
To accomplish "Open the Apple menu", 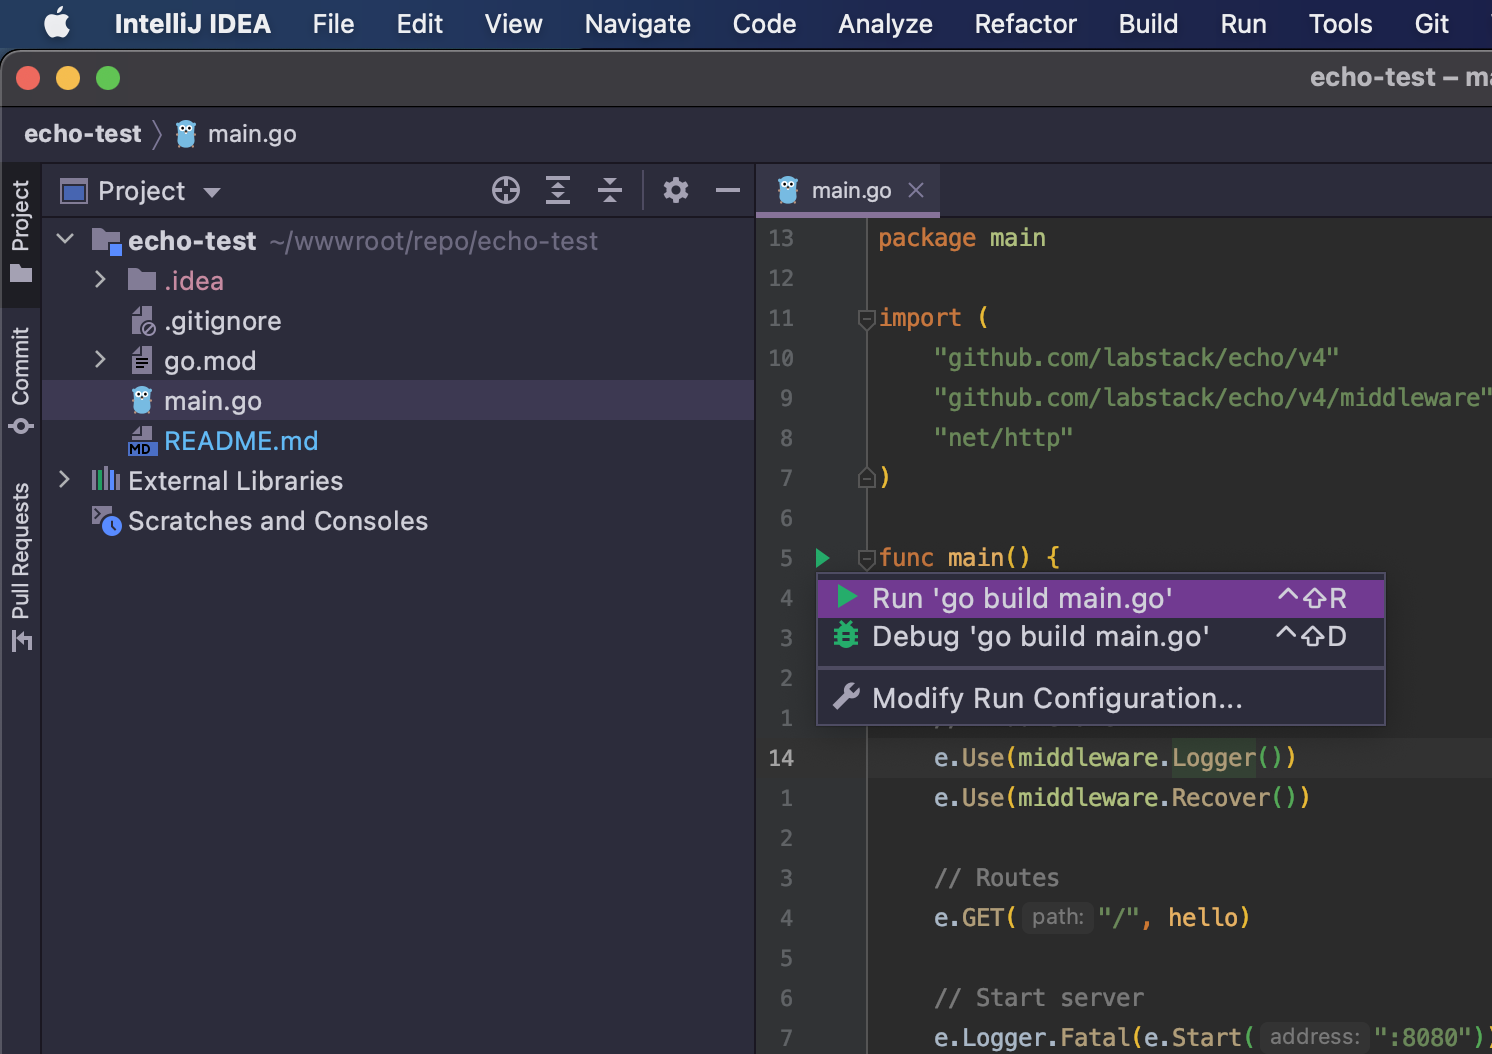I will tap(57, 23).
